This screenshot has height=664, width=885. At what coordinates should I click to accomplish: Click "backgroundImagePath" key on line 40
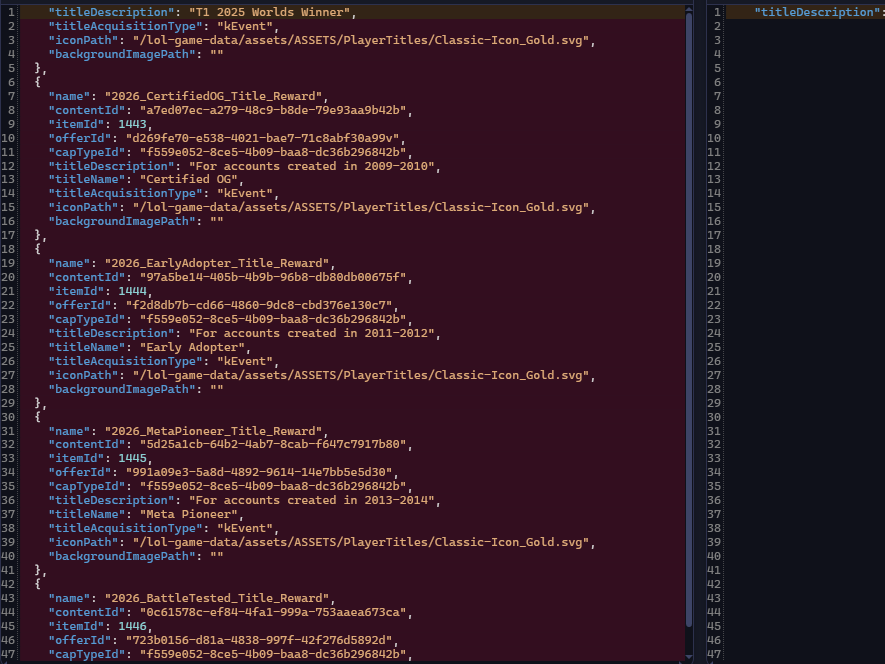pyautogui.click(x=122, y=556)
